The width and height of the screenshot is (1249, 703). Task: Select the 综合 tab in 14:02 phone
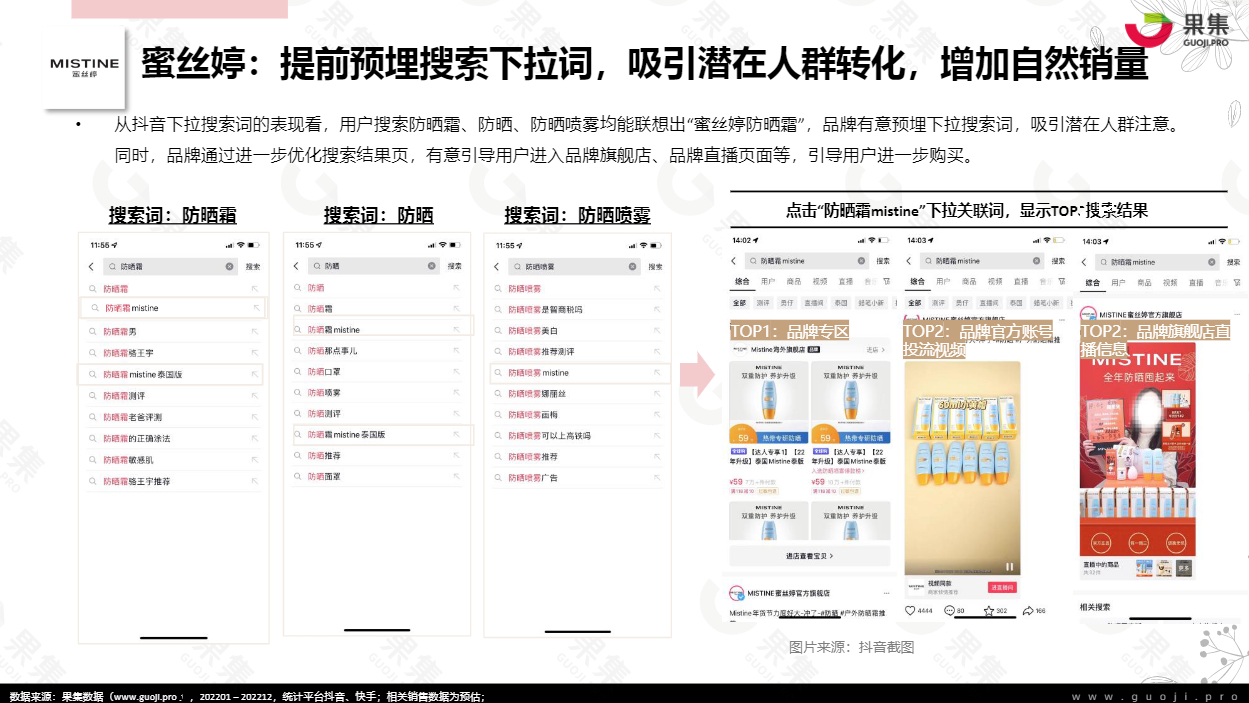tap(741, 282)
